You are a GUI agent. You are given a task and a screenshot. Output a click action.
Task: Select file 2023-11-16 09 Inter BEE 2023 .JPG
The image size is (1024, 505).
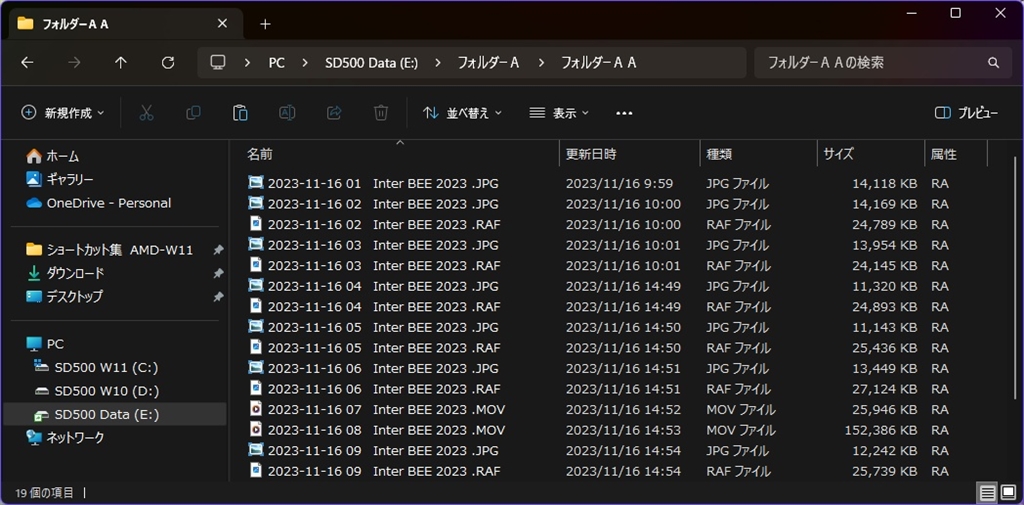pos(383,451)
